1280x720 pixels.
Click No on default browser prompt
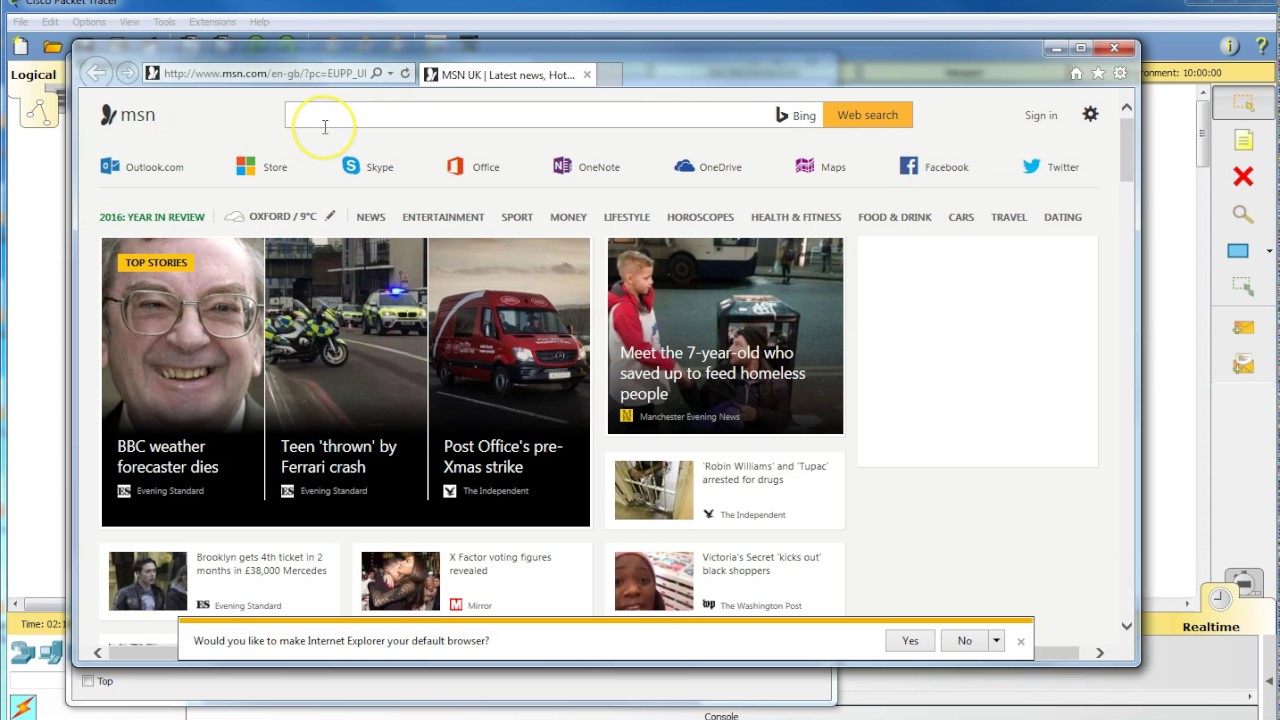click(964, 641)
